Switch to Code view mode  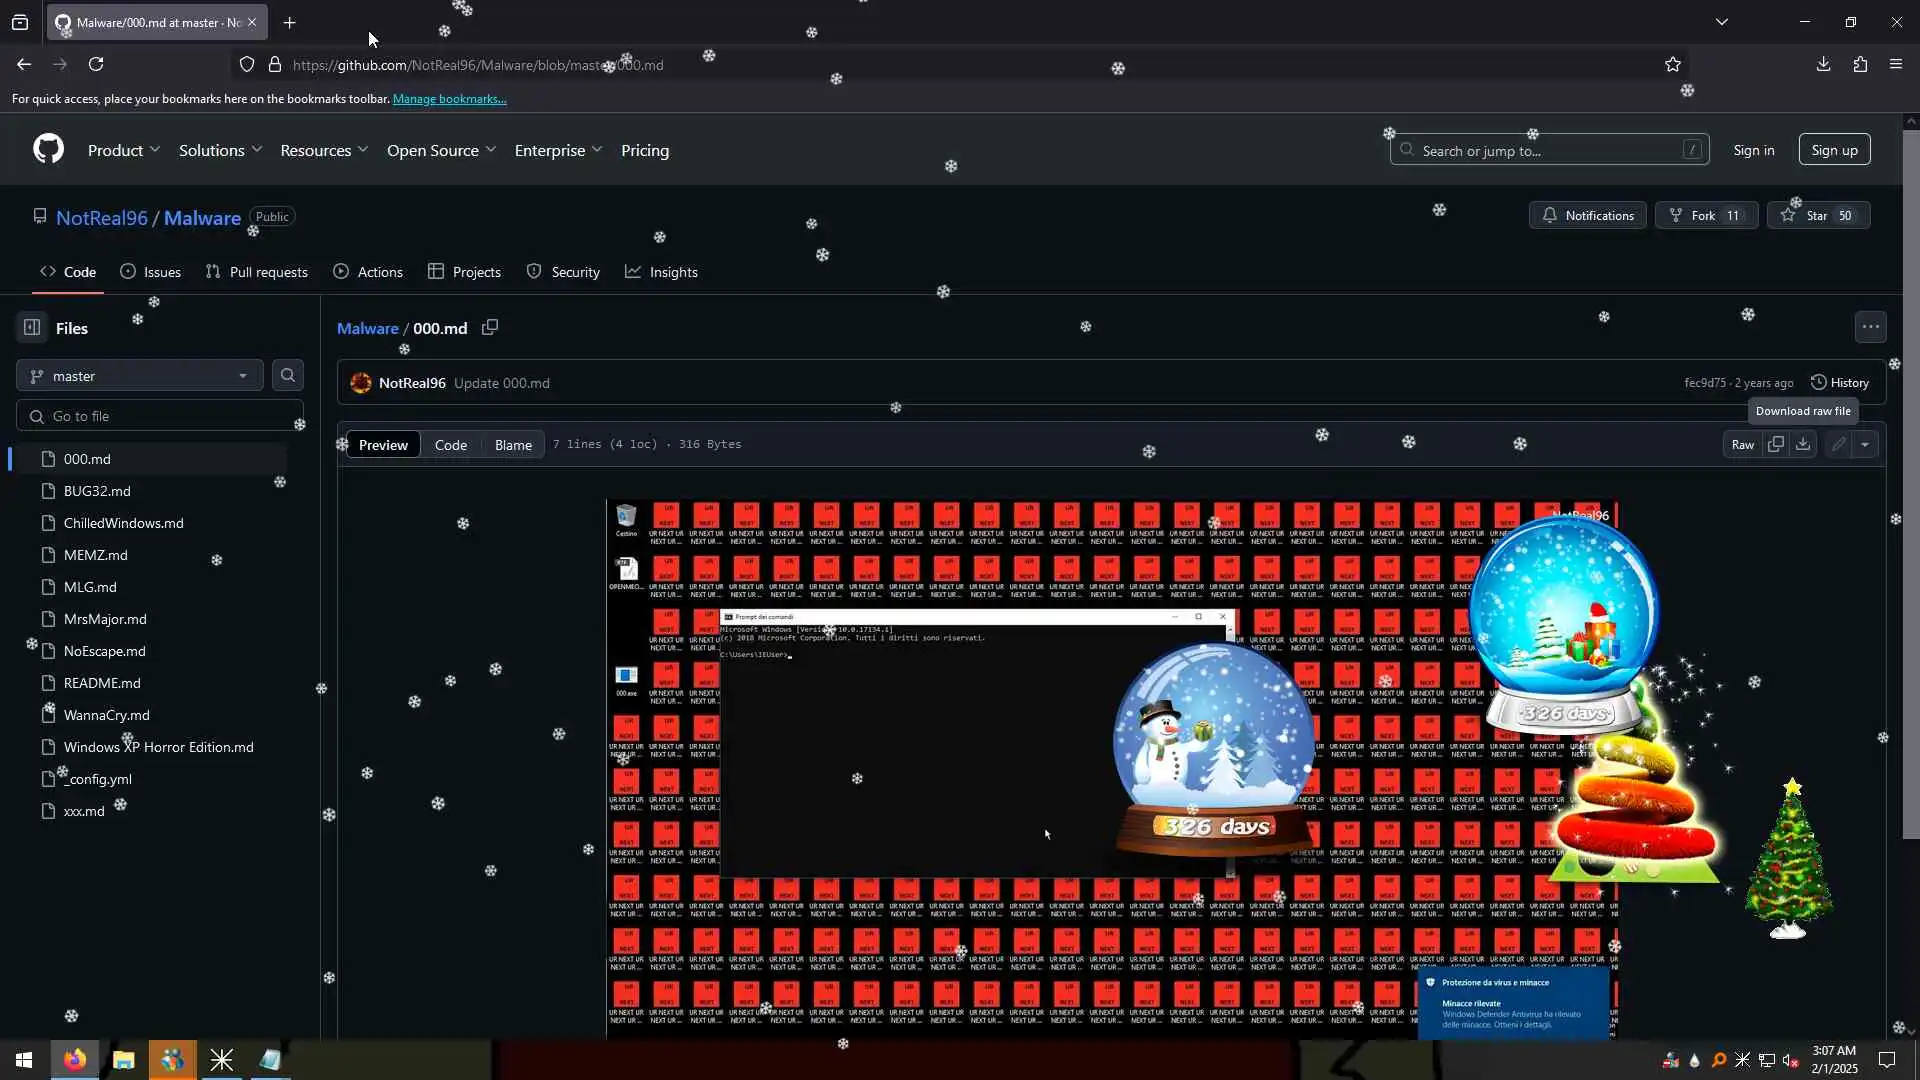pyautogui.click(x=450, y=445)
